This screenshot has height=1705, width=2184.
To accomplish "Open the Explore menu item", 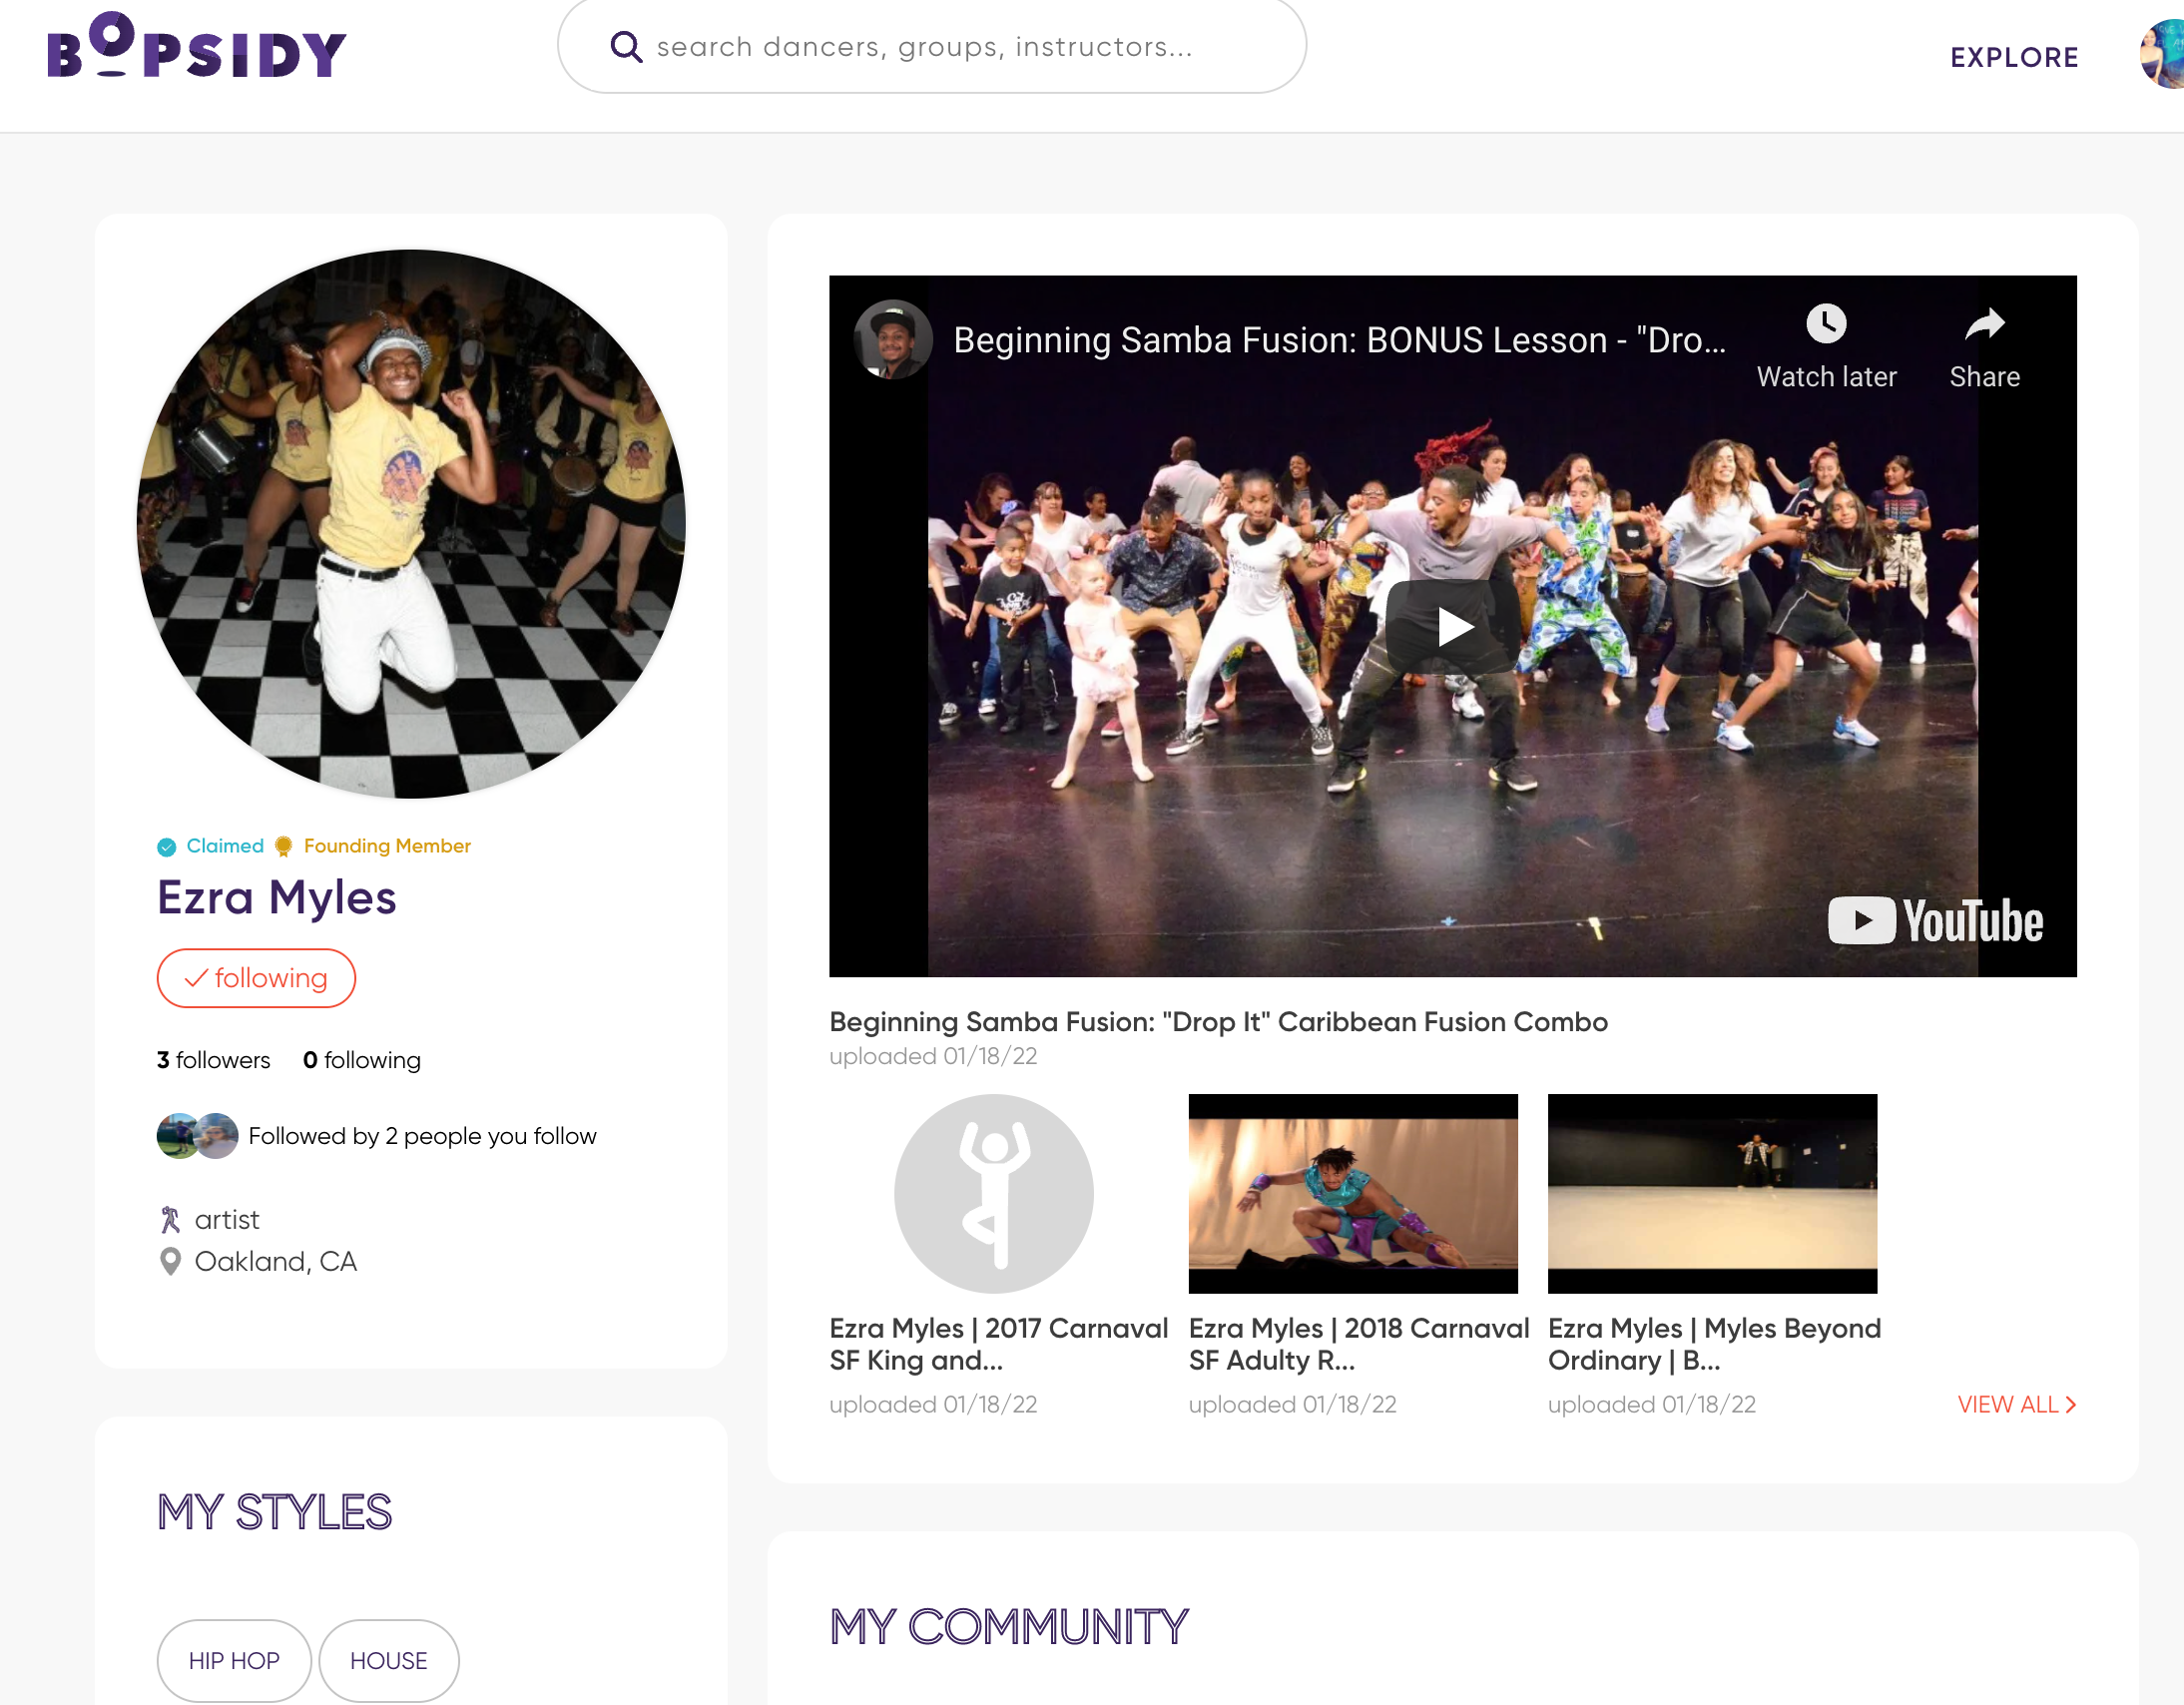I will click(2014, 57).
